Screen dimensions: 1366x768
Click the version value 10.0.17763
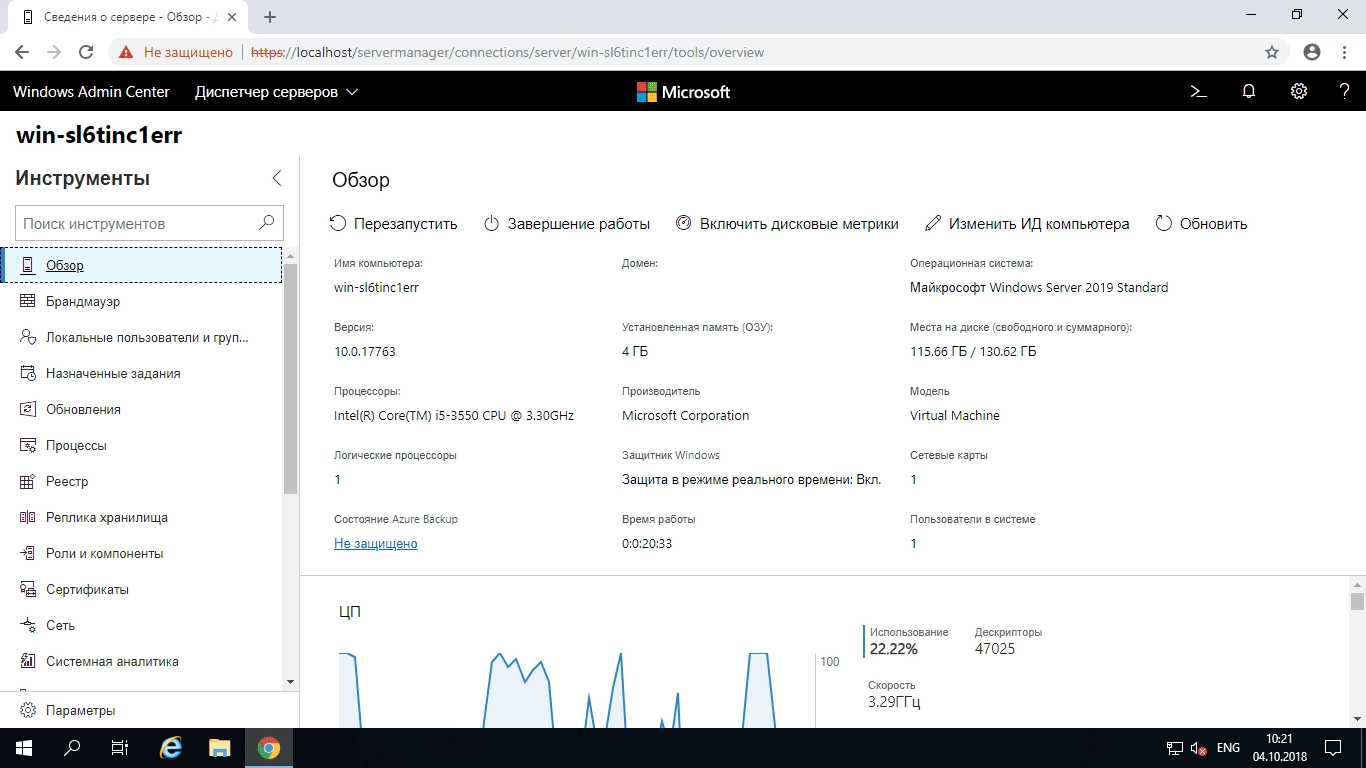pos(365,351)
